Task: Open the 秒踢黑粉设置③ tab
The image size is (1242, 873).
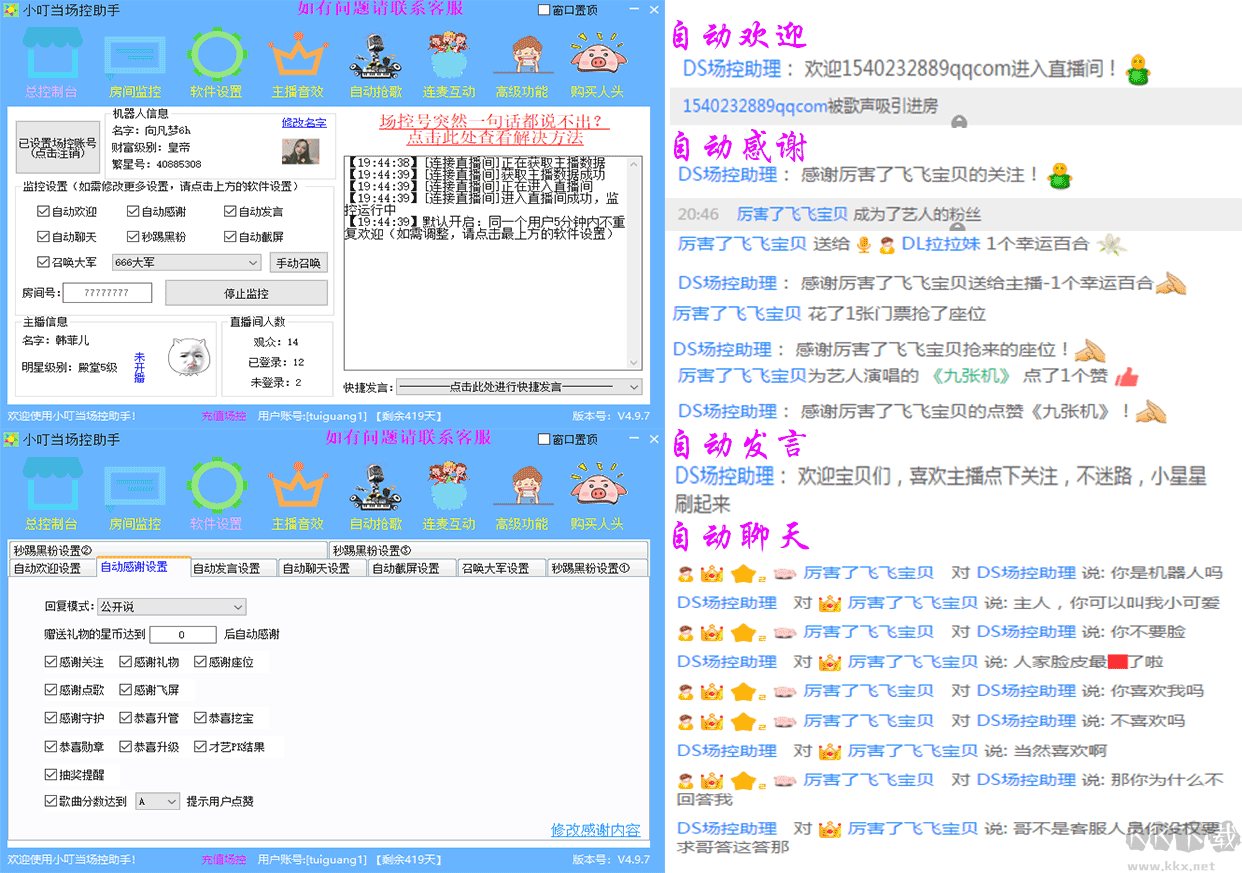Action: [488, 550]
